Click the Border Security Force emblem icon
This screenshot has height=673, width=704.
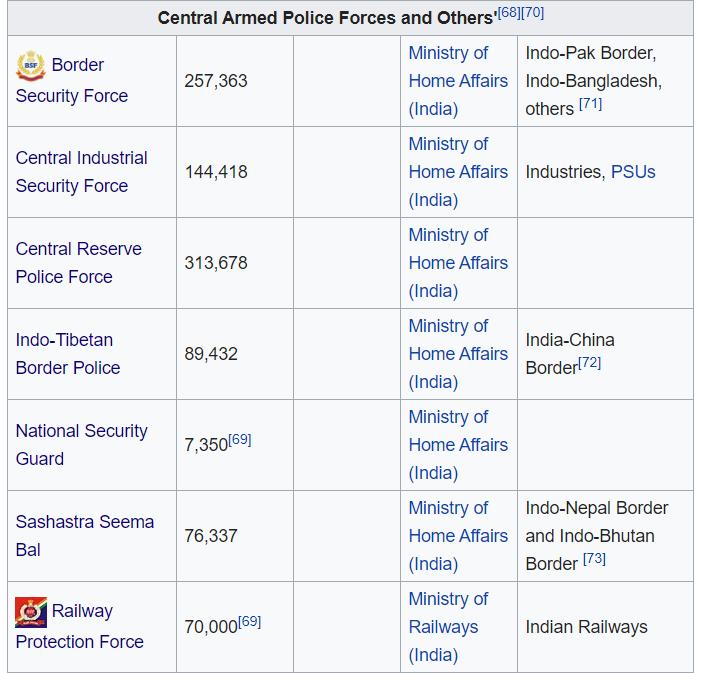click(31, 66)
